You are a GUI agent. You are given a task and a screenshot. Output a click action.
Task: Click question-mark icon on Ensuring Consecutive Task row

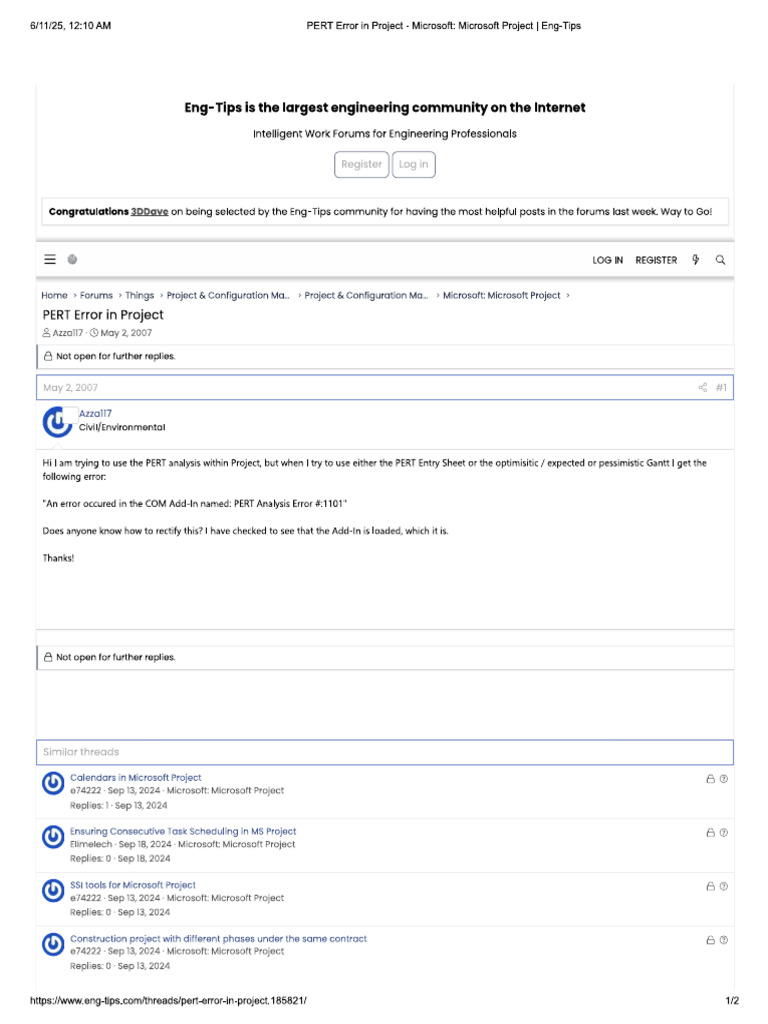723,832
